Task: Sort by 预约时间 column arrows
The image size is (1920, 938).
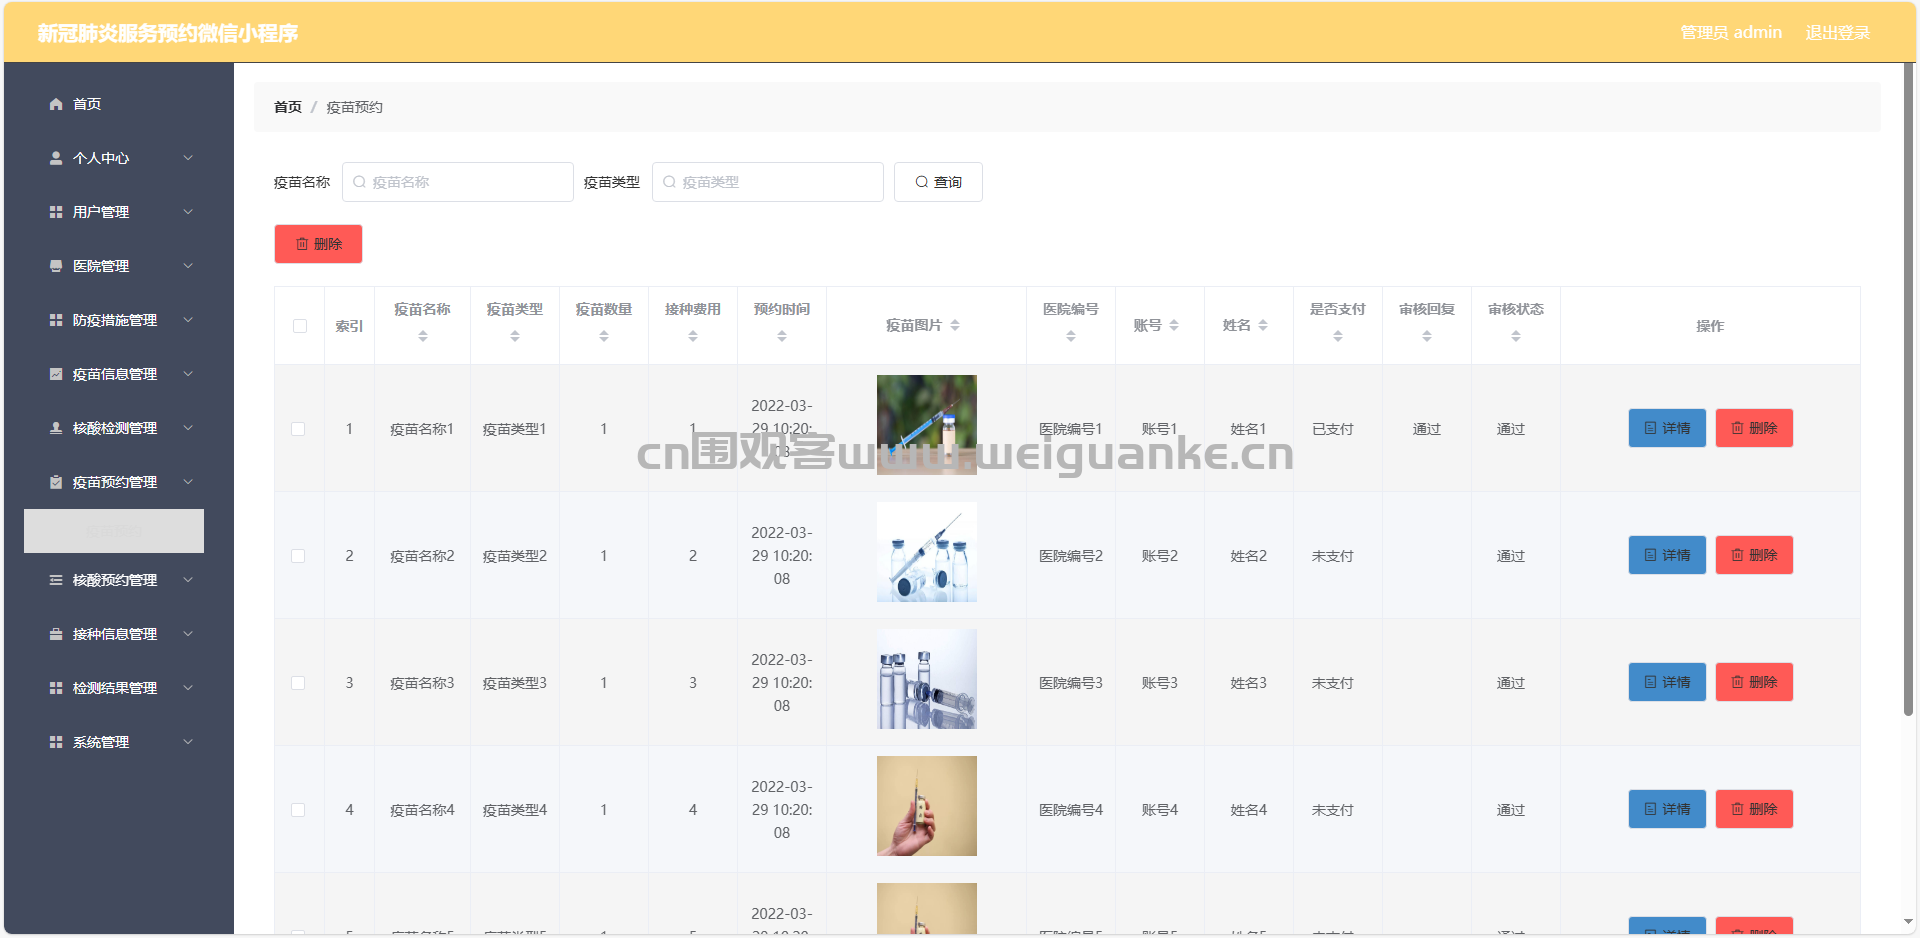Action: [782, 337]
